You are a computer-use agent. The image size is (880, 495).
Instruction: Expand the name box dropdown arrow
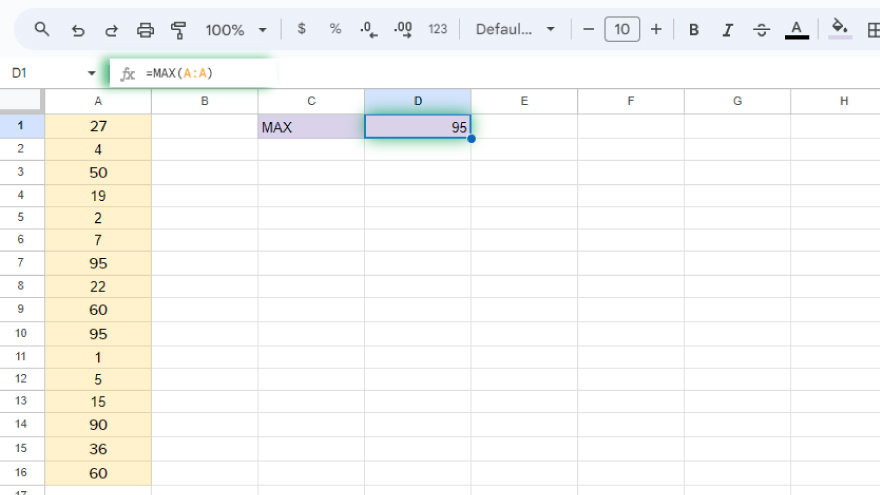pos(92,73)
